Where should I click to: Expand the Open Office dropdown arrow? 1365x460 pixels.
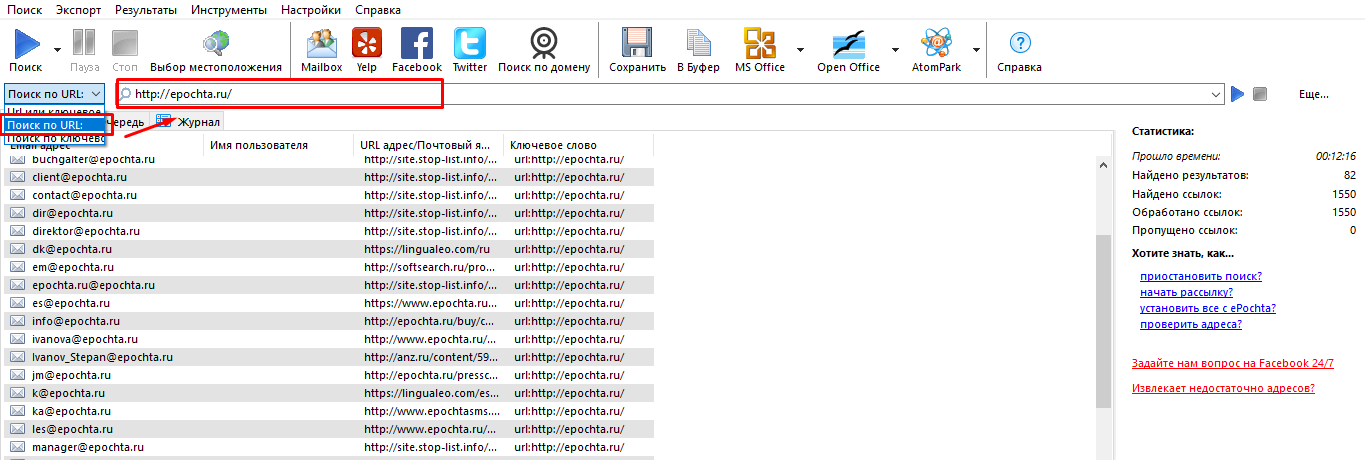tap(896, 49)
